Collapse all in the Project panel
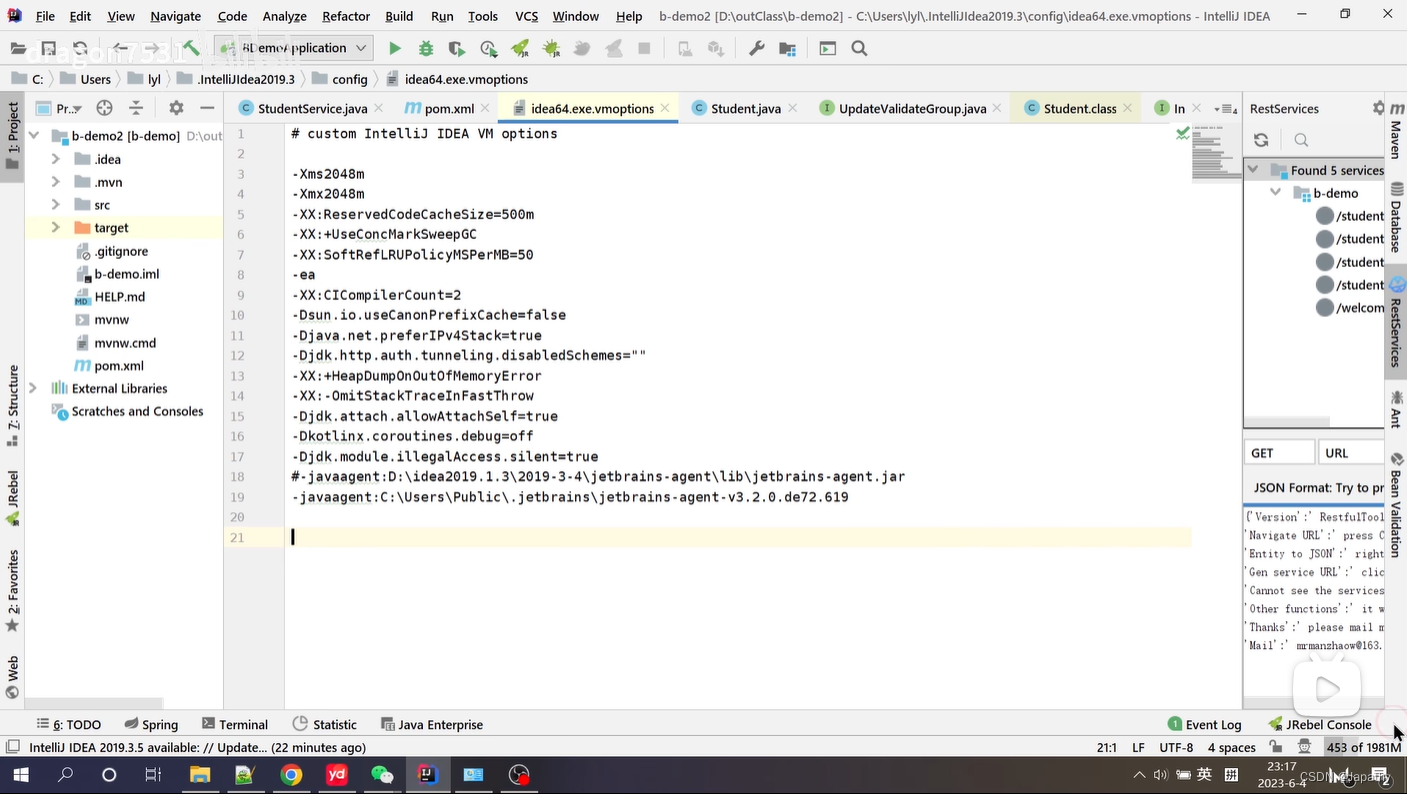 (136, 108)
